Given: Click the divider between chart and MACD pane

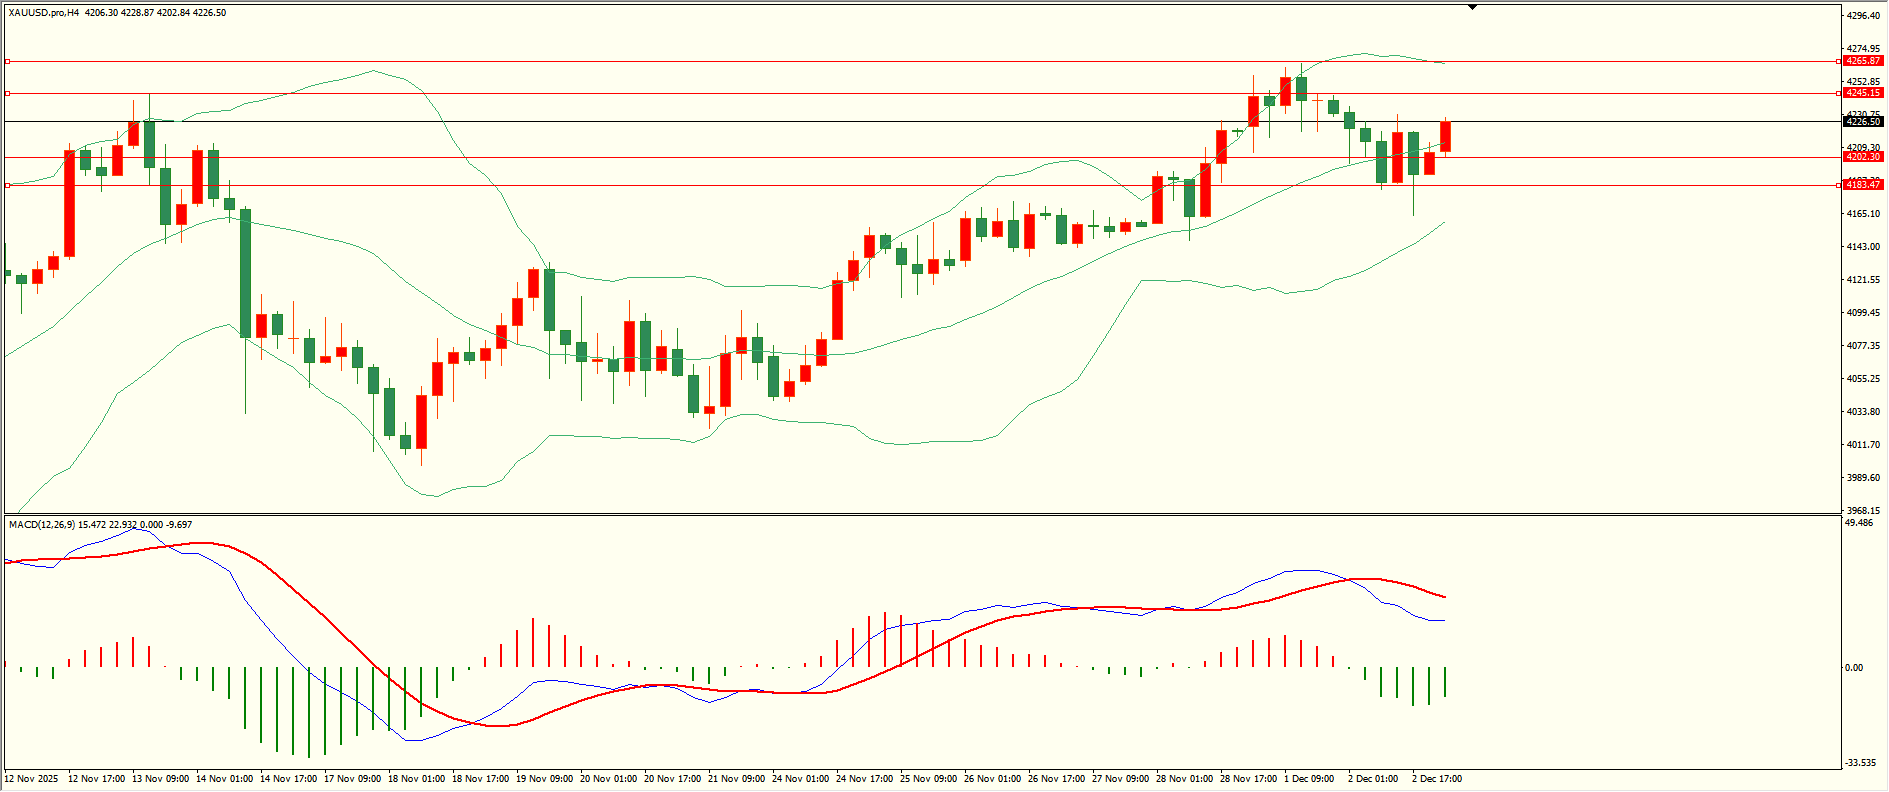Looking at the screenshot, I should [920, 515].
